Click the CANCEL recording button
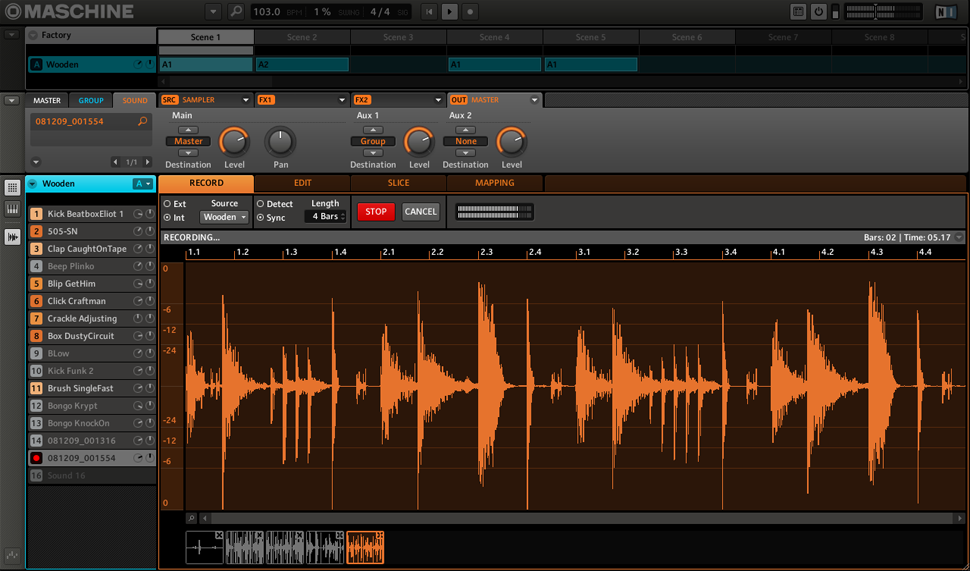This screenshot has width=970, height=571. (x=420, y=212)
